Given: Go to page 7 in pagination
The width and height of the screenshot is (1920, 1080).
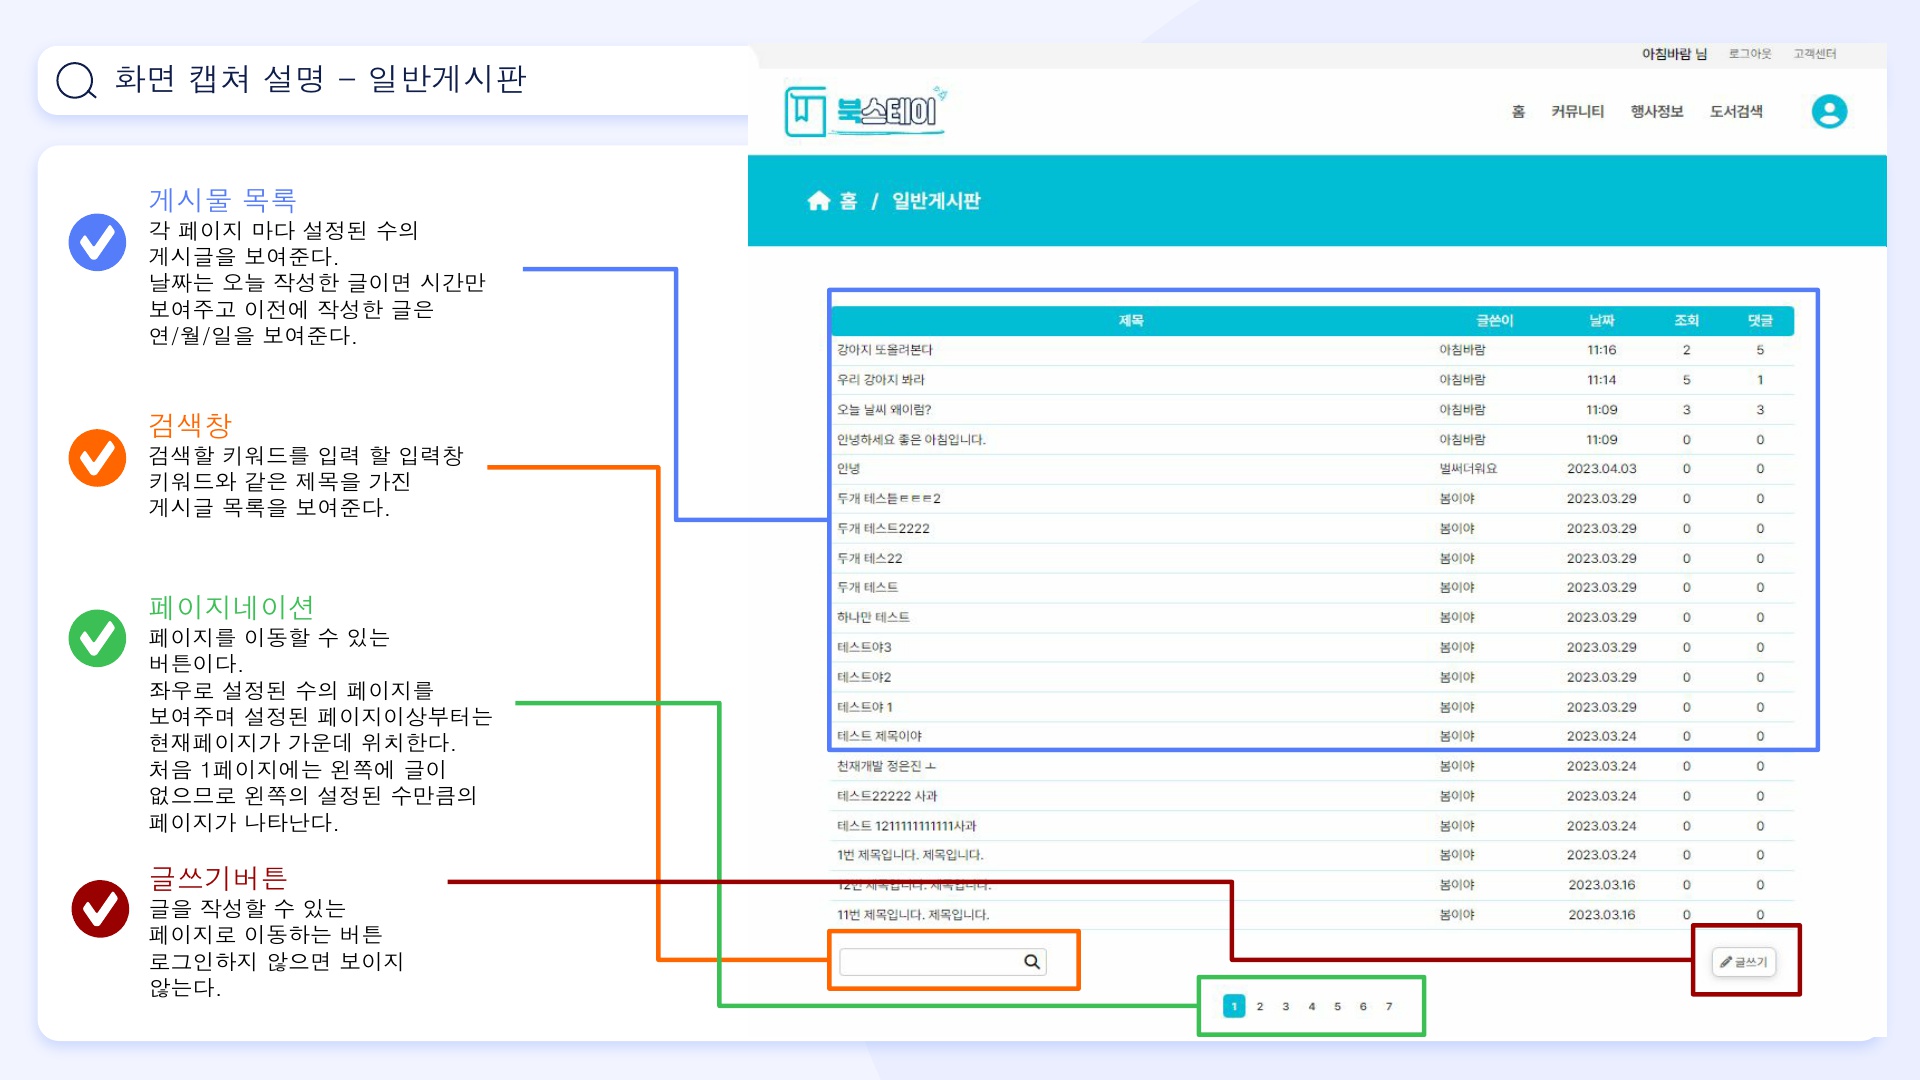Looking at the screenshot, I should click(x=1389, y=1006).
